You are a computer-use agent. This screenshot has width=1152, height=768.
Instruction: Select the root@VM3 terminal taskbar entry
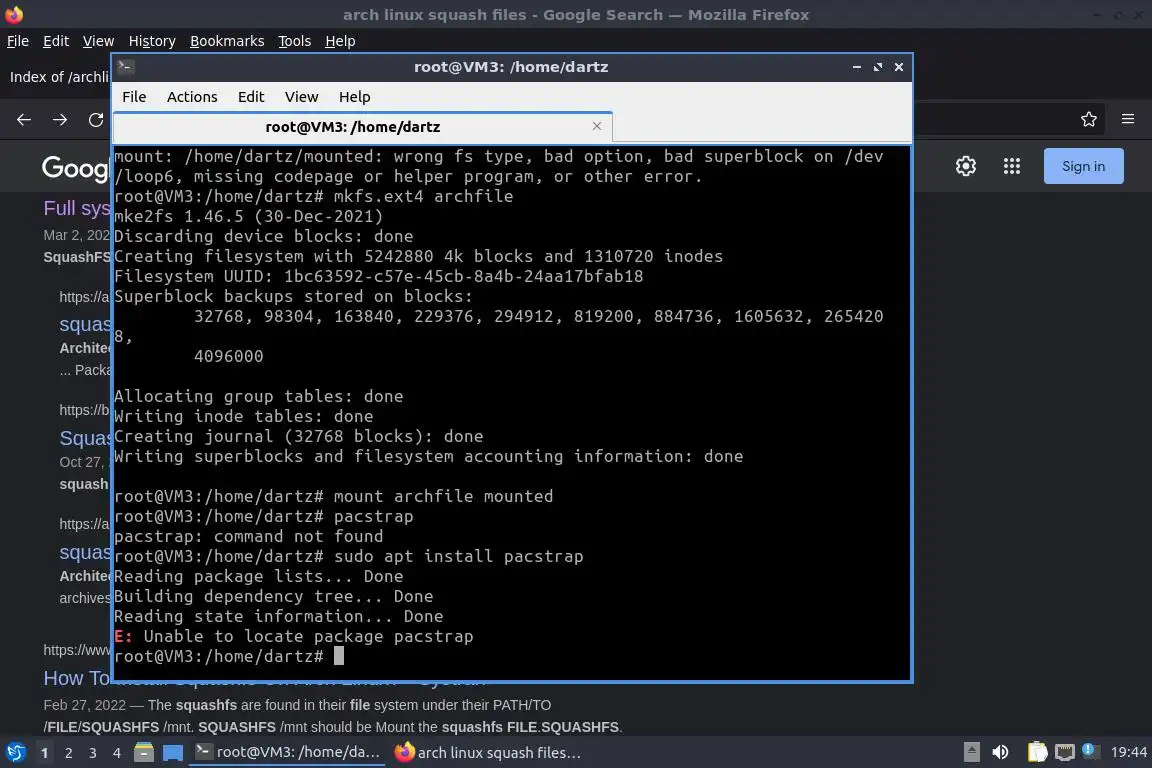coord(287,753)
